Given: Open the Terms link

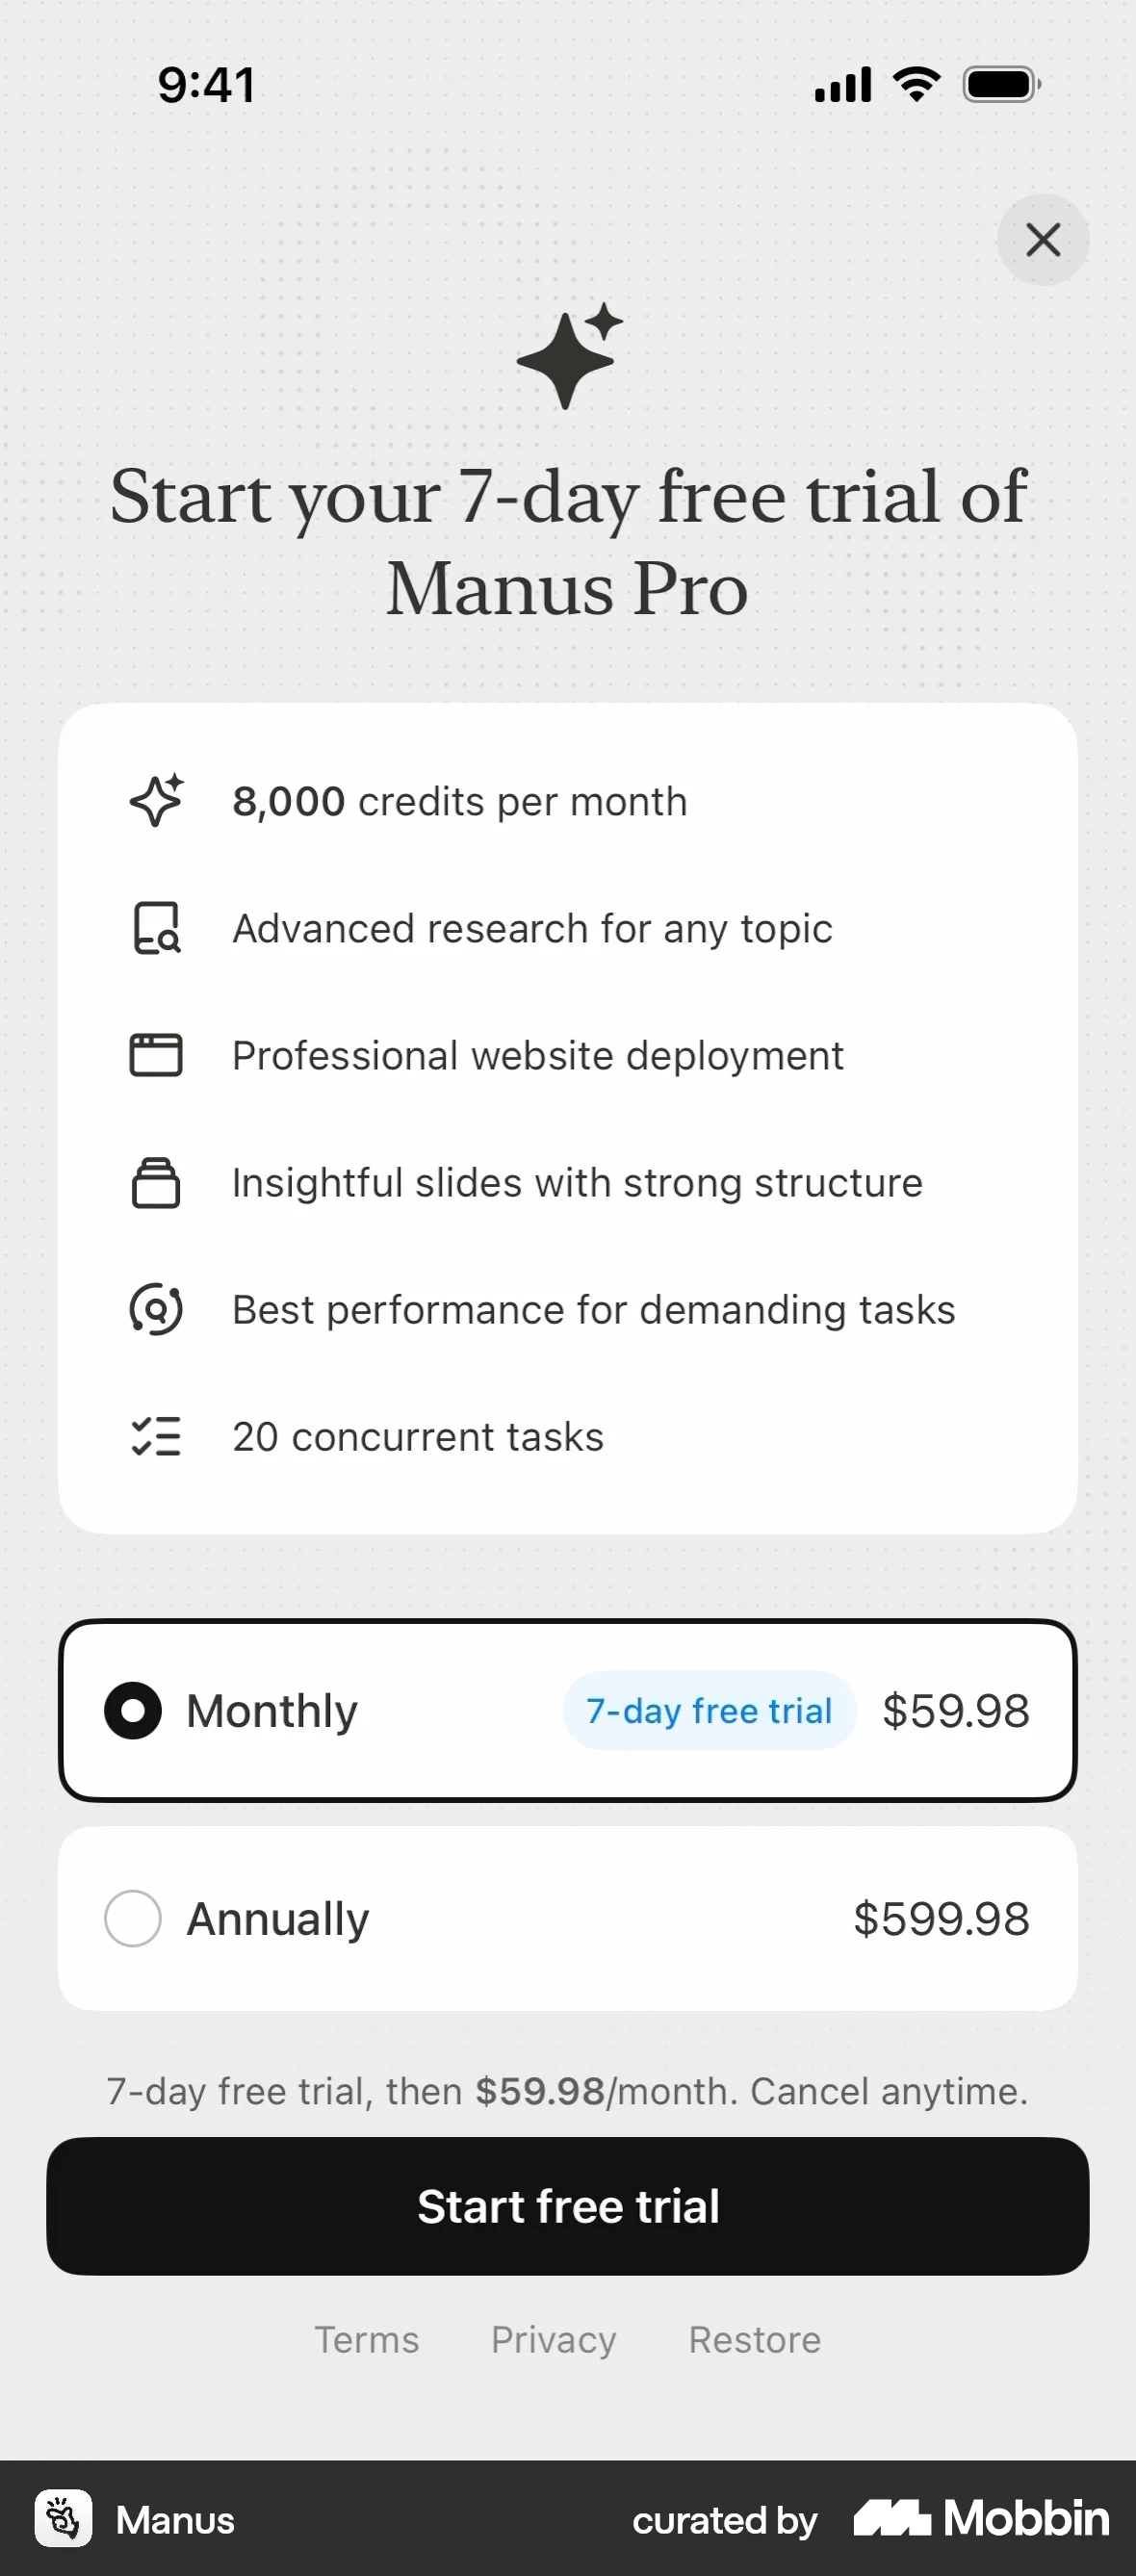Looking at the screenshot, I should 367,2340.
